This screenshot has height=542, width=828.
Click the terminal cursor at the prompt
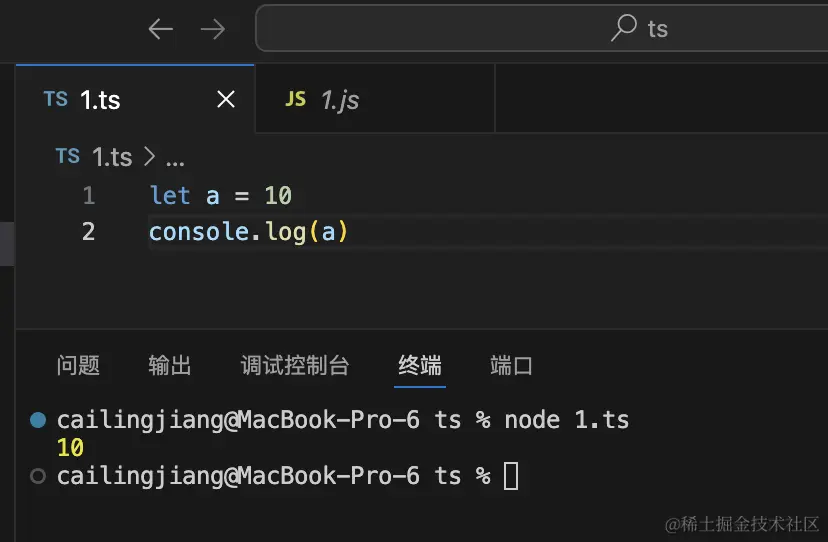click(511, 476)
